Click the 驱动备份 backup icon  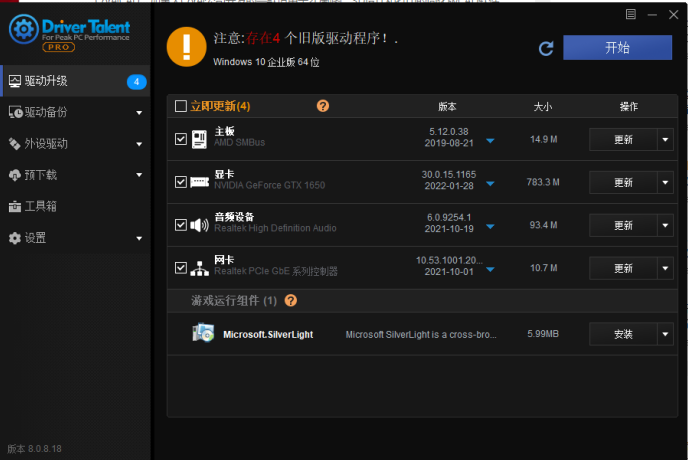pos(16,112)
